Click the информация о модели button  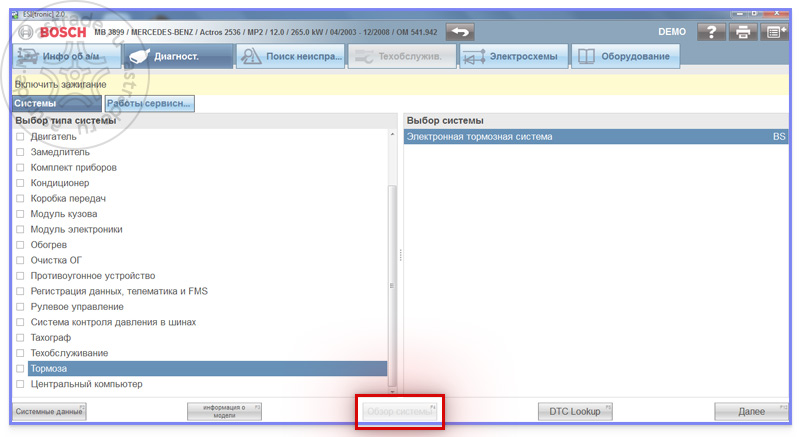point(224,412)
